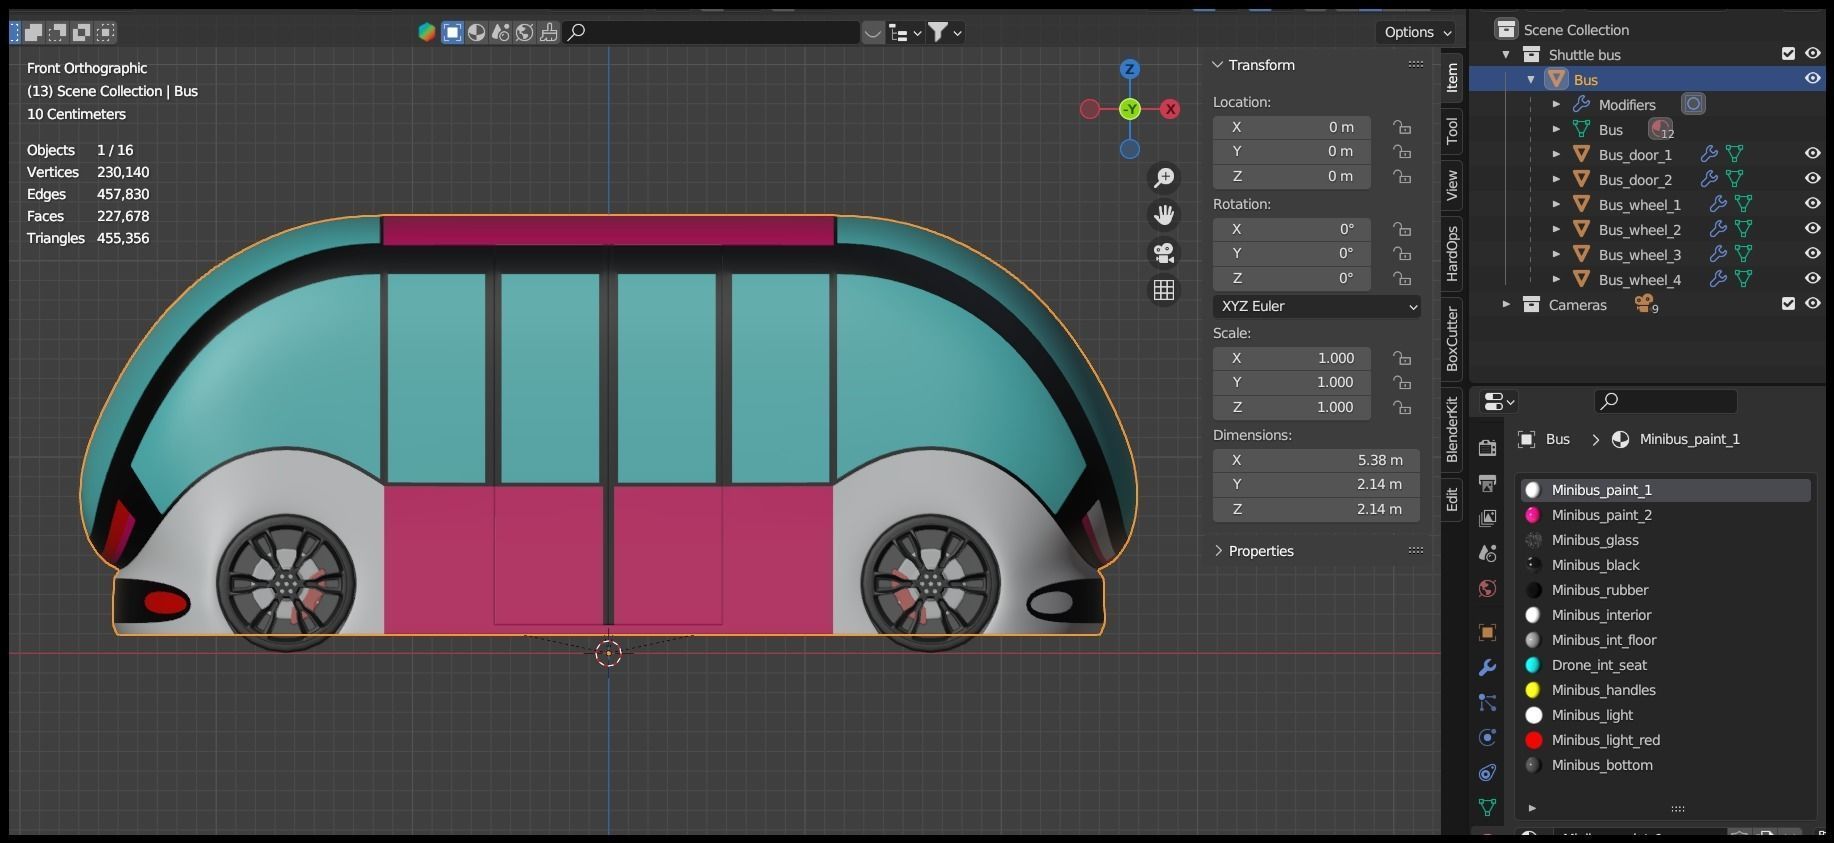This screenshot has height=843, width=1834.
Task: Select the Minibus_paint_2 material slot
Action: (x=1666, y=515)
